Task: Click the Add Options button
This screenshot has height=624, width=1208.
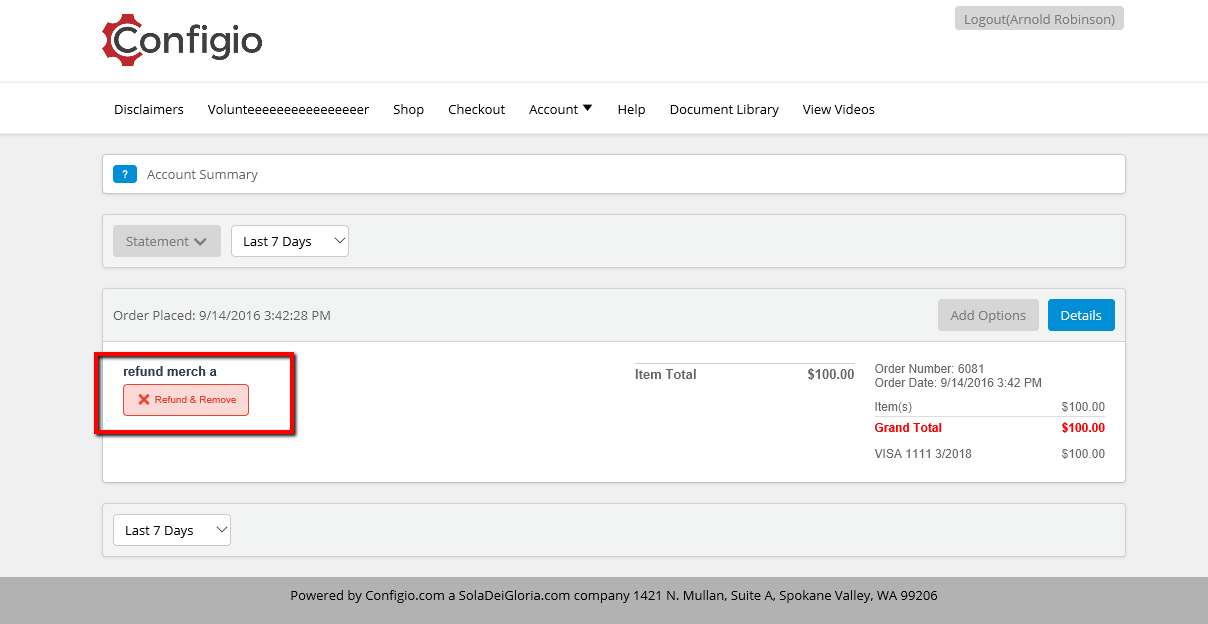Action: click(x=988, y=315)
